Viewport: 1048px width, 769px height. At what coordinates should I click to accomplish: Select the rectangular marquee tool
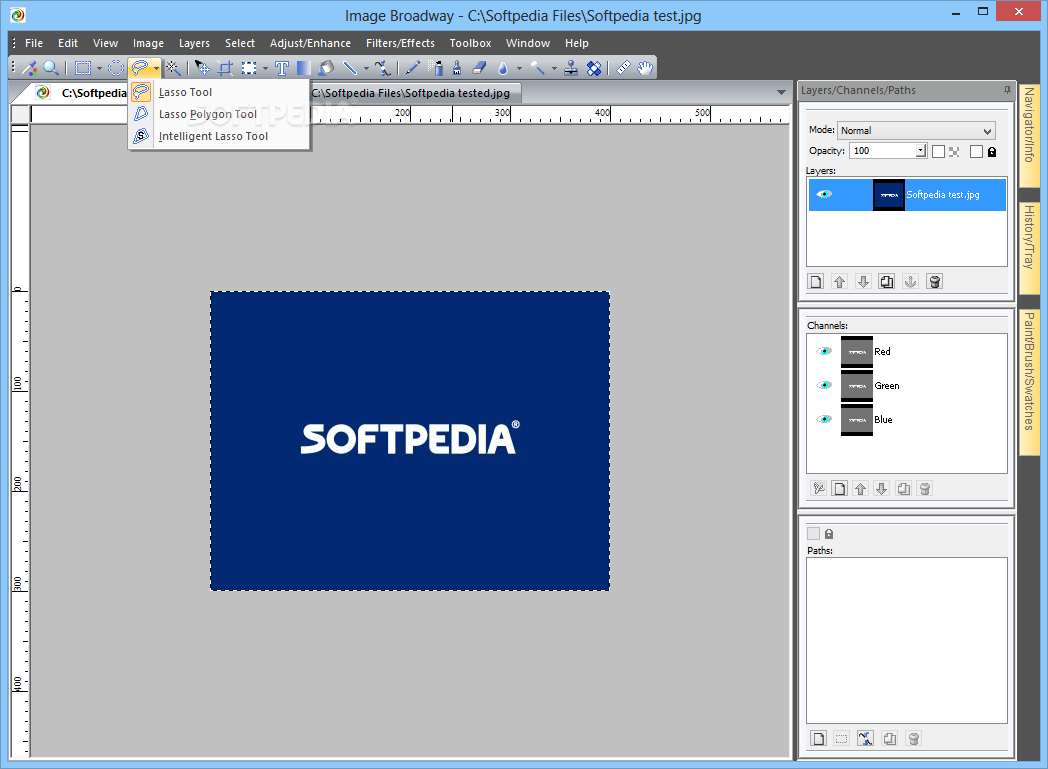(x=83, y=67)
